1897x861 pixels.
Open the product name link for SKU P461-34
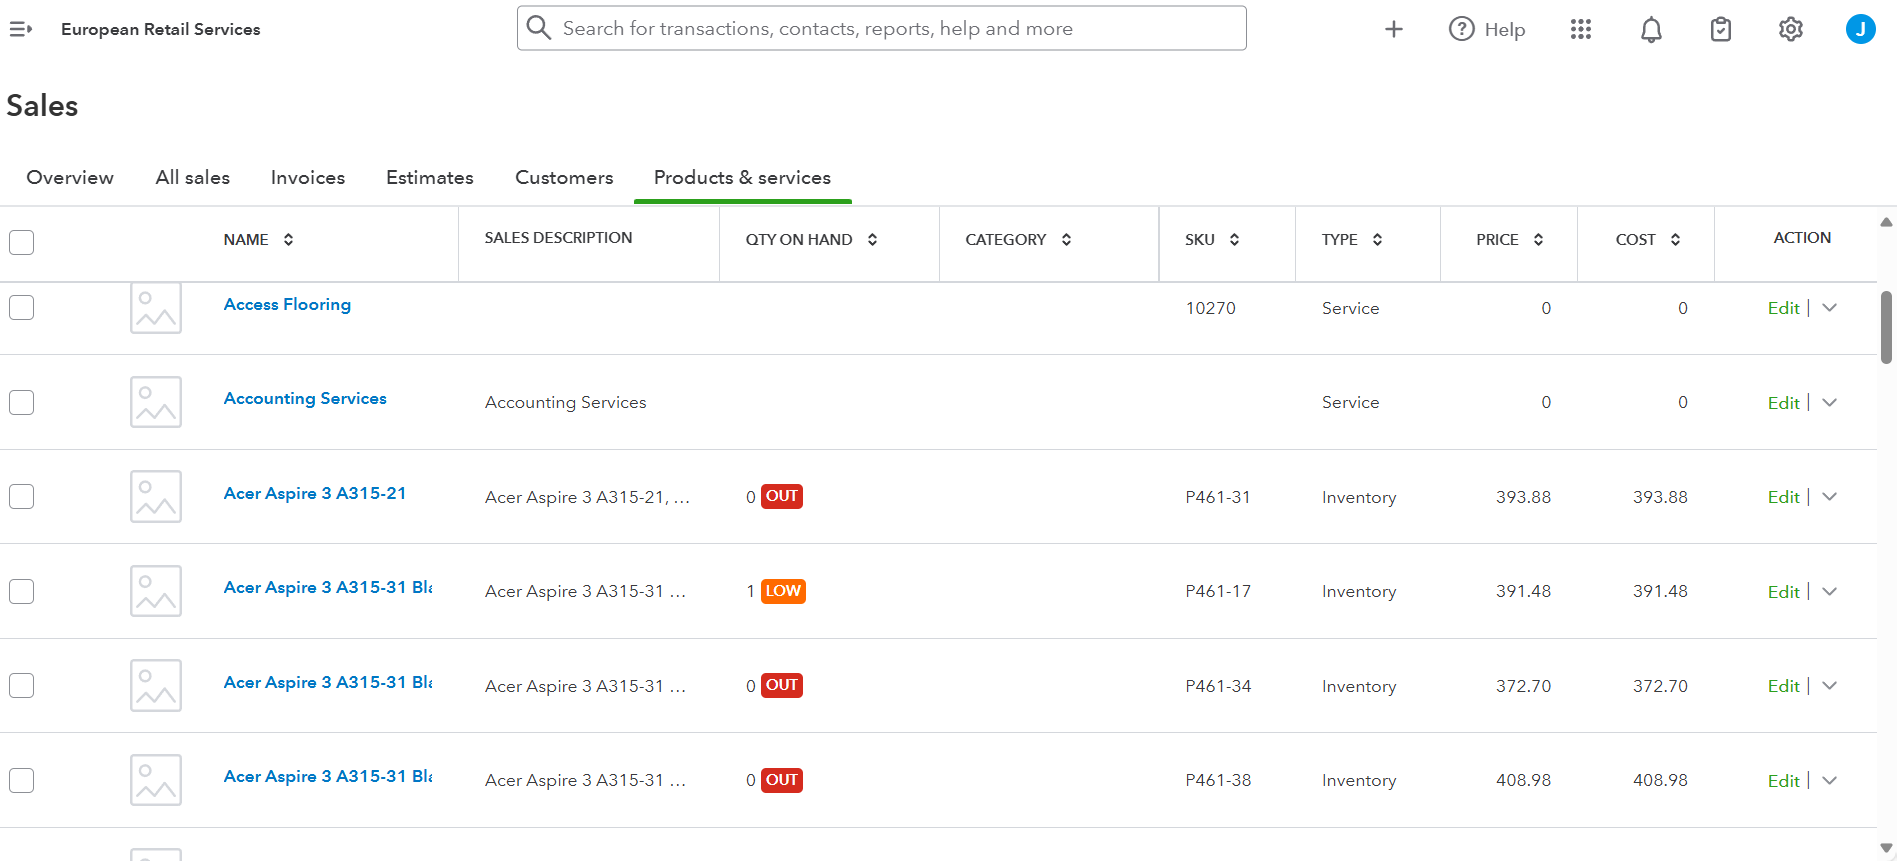pyautogui.click(x=328, y=682)
